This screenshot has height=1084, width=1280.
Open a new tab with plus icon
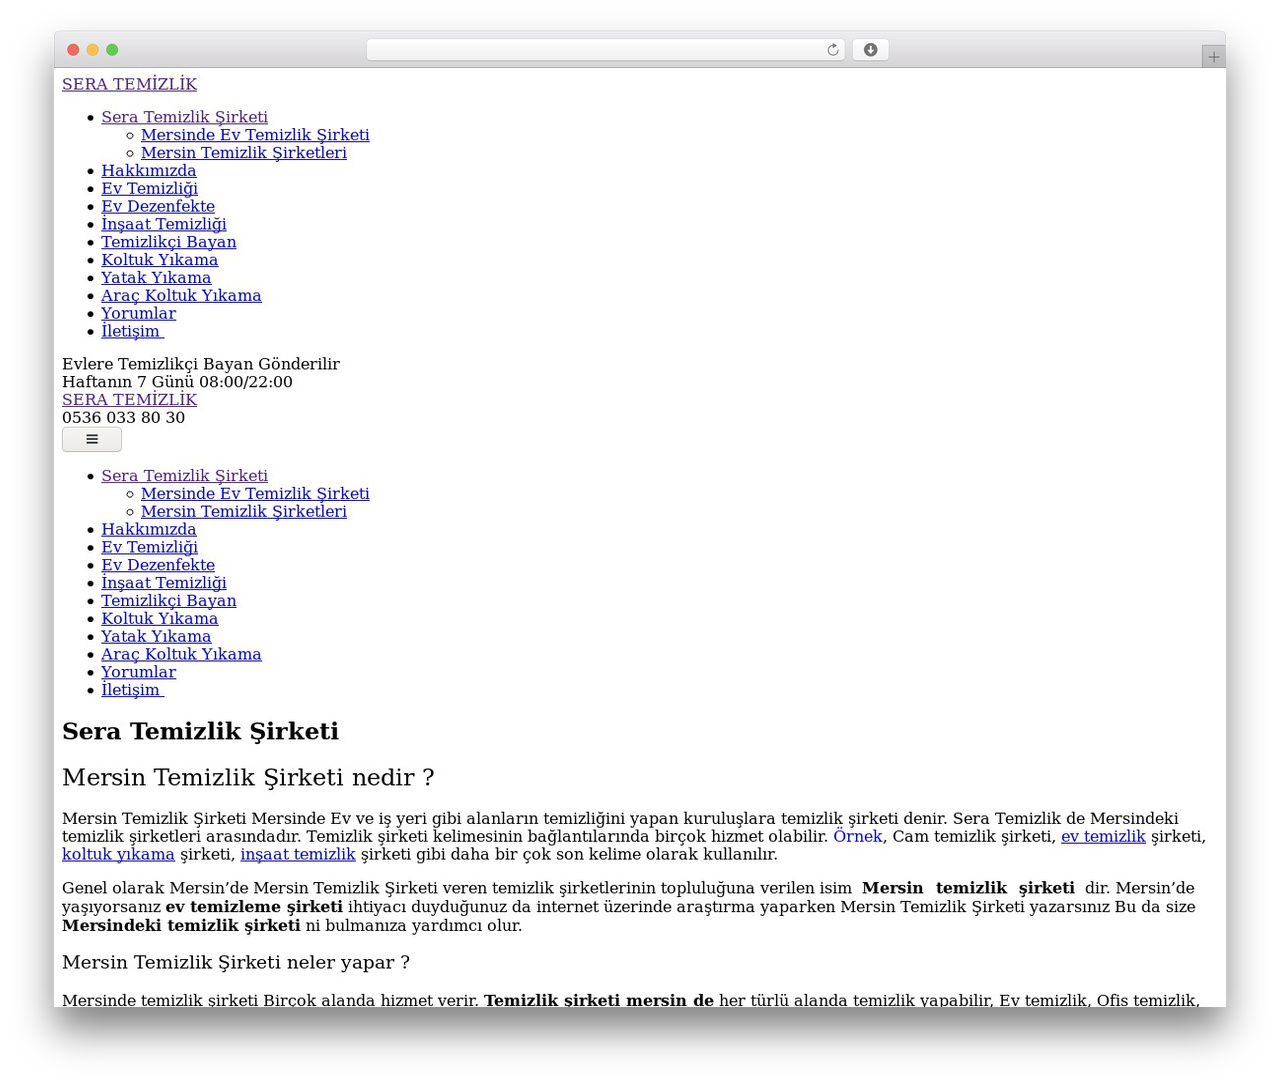tap(1213, 57)
